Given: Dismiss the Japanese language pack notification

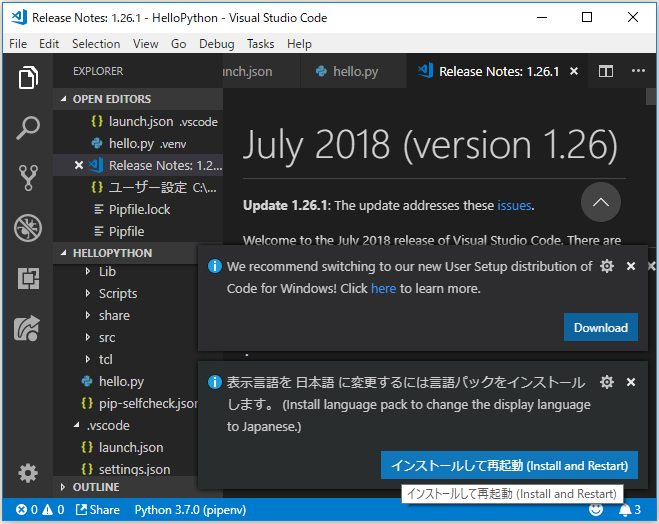Looking at the screenshot, I should 630,382.
